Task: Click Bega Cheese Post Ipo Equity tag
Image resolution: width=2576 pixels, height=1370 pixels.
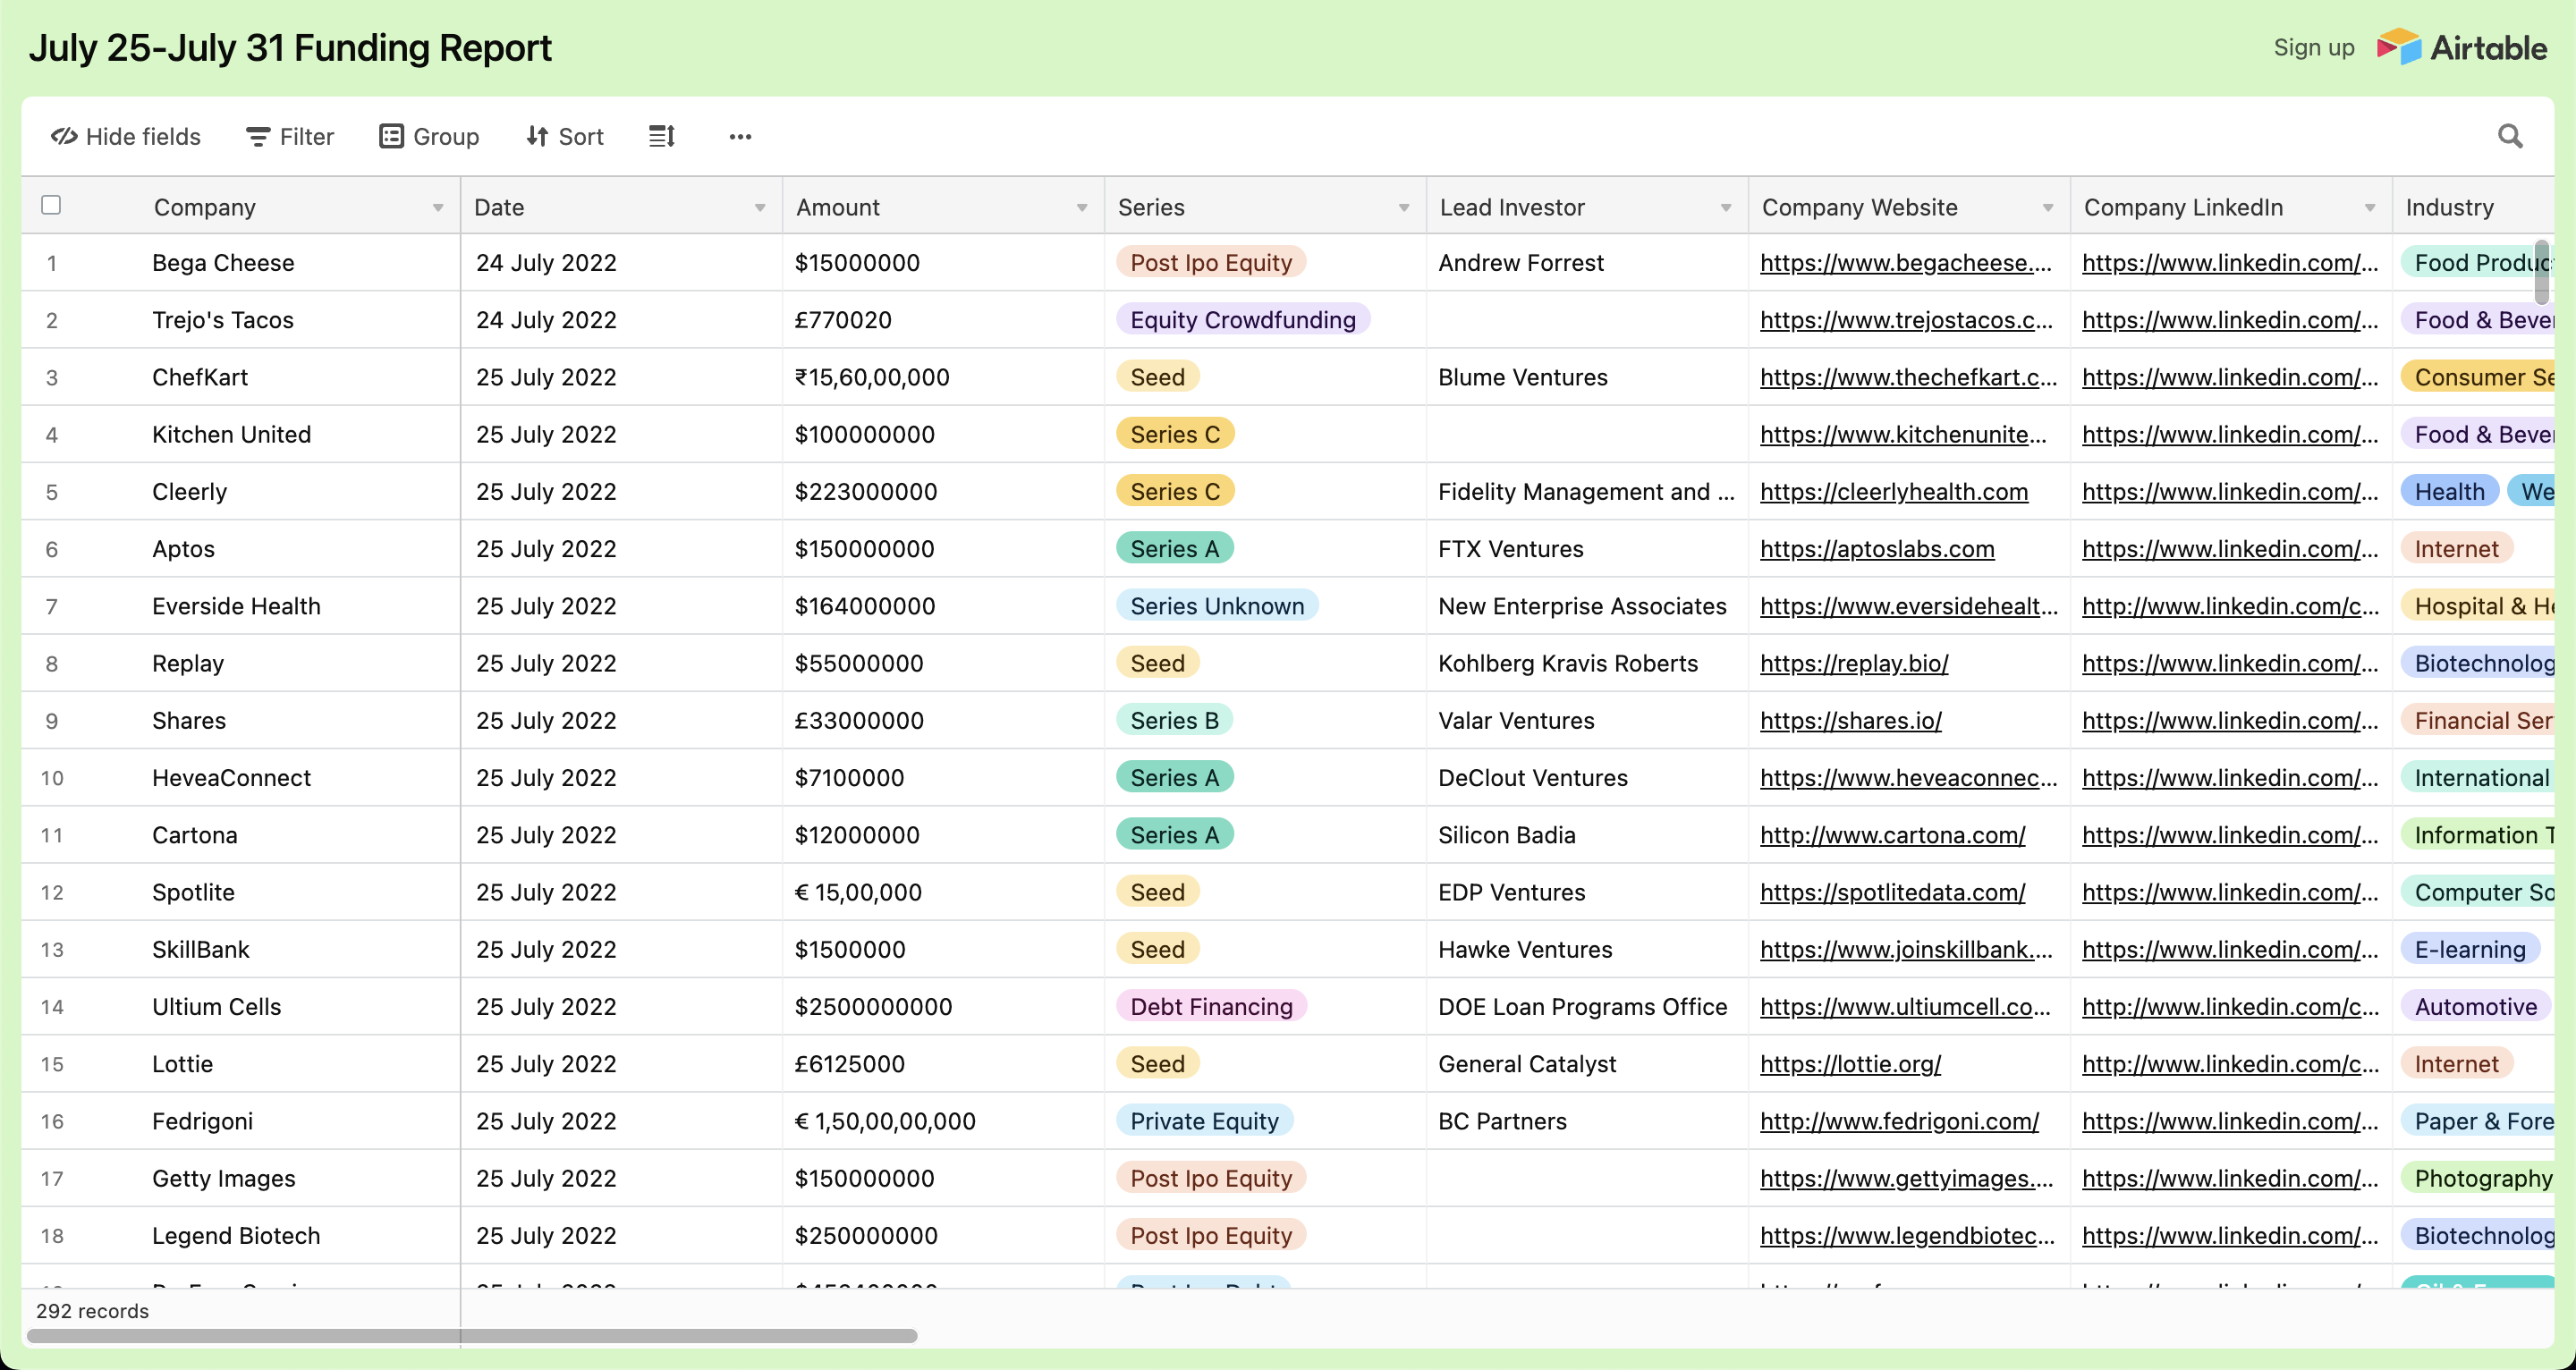Action: (x=1211, y=263)
